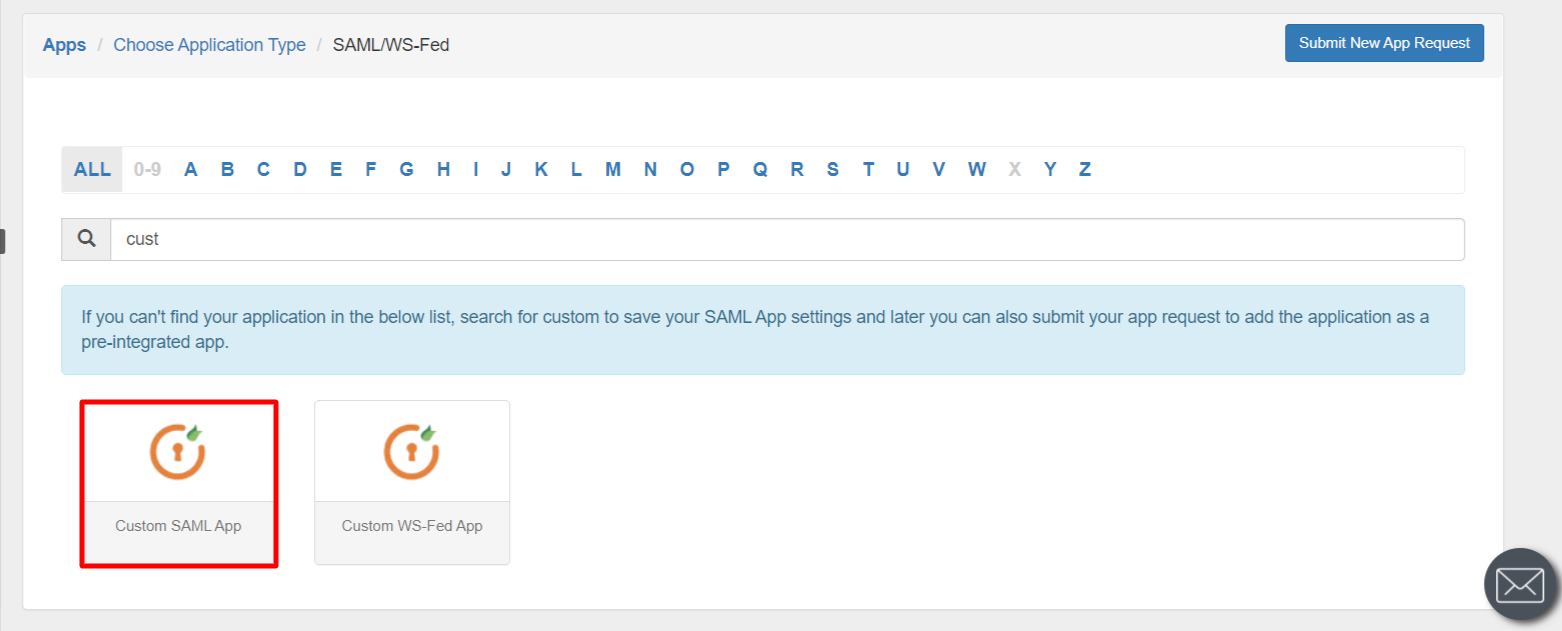
Task: Filter apps by letter Q
Action: 760,169
